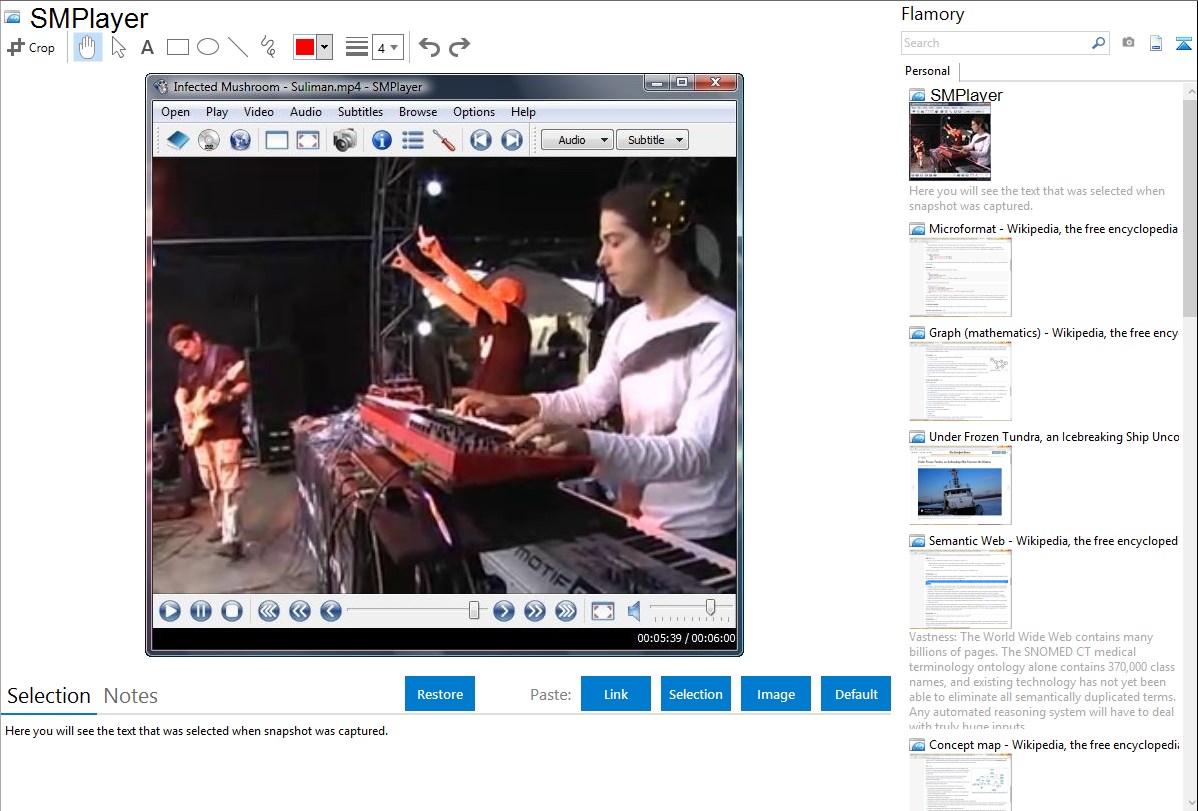Viewport: 1198px width, 811px height.
Task: Click the line thickness icon
Action: (357, 47)
